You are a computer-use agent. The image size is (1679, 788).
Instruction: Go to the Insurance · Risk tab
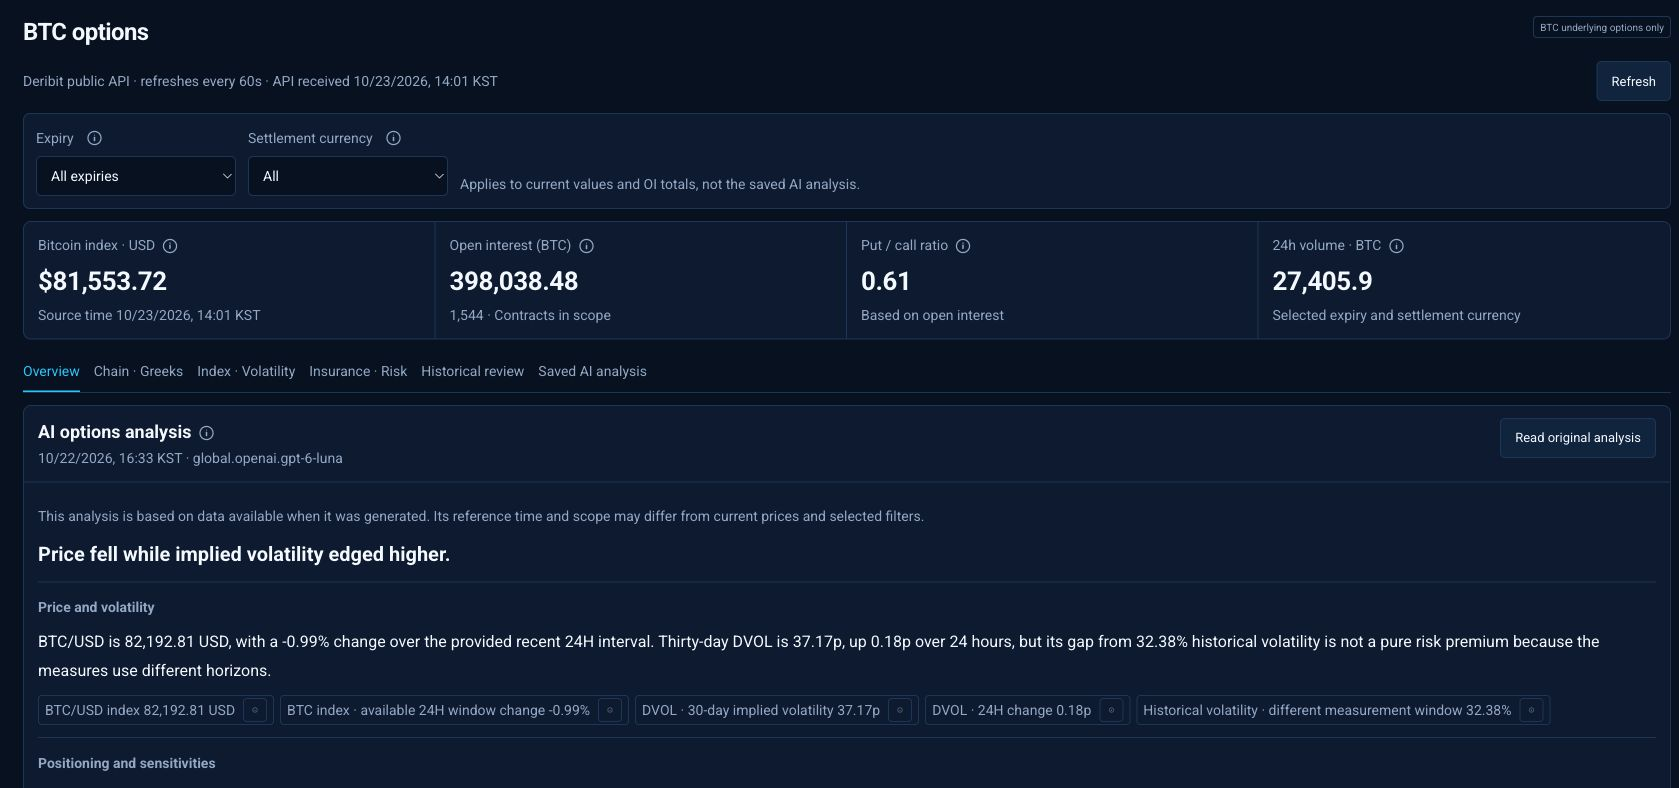click(x=358, y=371)
